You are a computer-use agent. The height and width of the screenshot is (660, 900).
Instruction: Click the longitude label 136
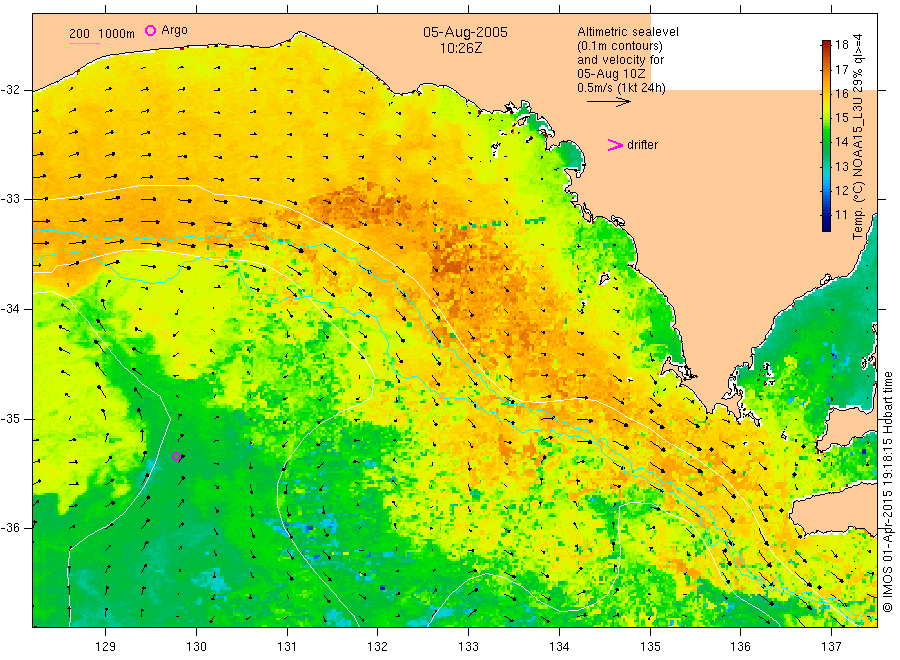[740, 647]
